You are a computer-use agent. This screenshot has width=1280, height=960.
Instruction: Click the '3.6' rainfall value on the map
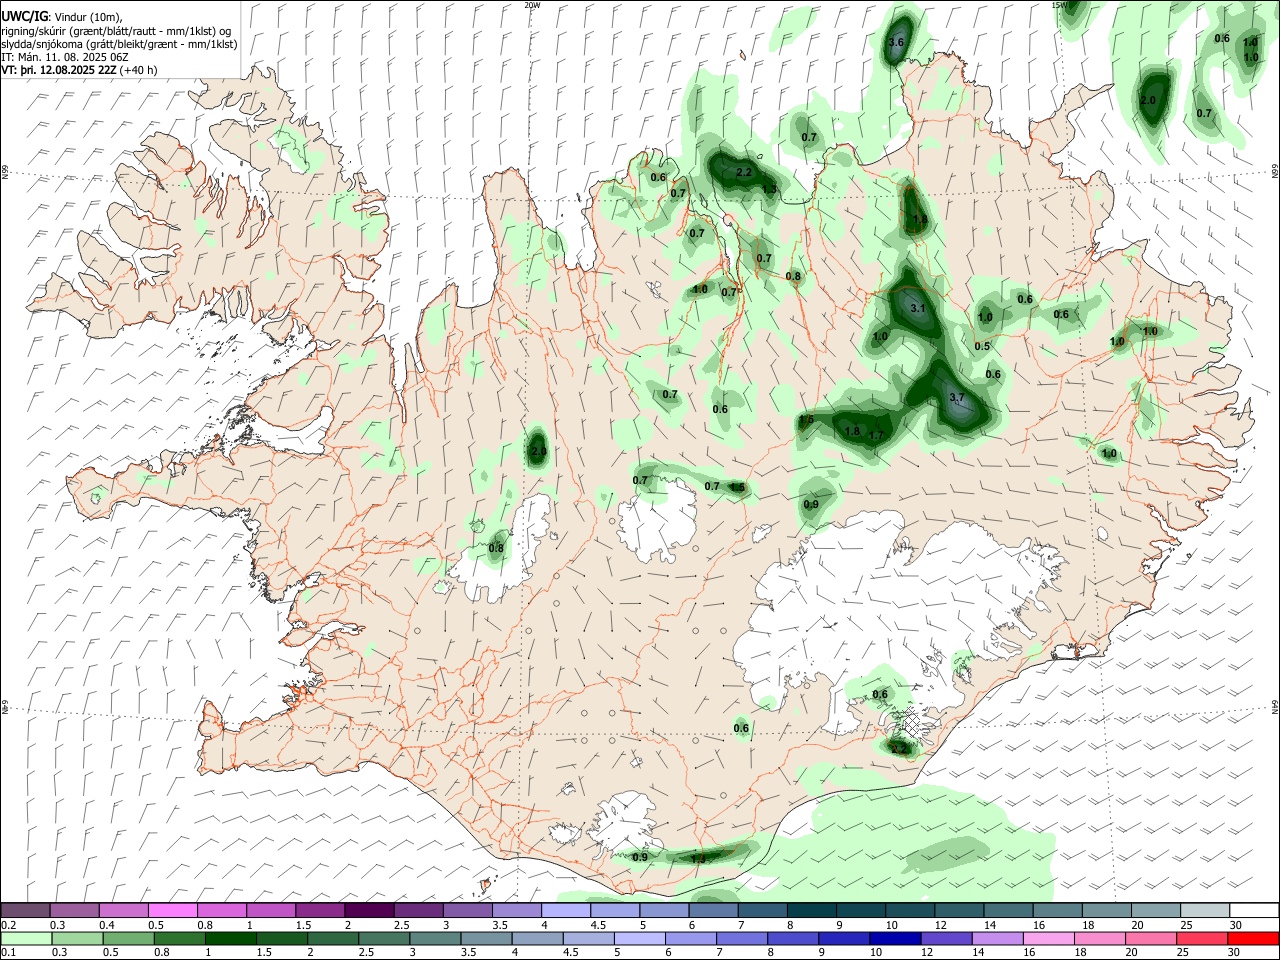pyautogui.click(x=896, y=42)
